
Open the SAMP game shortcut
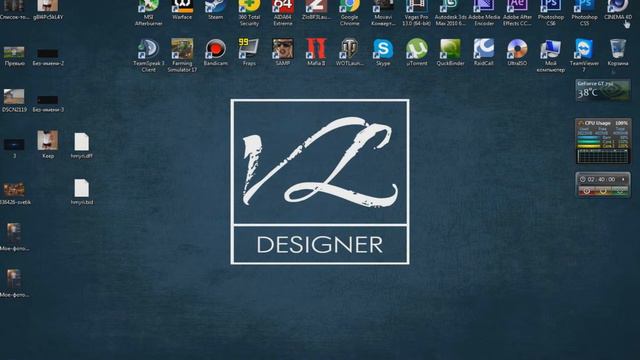[x=283, y=52]
